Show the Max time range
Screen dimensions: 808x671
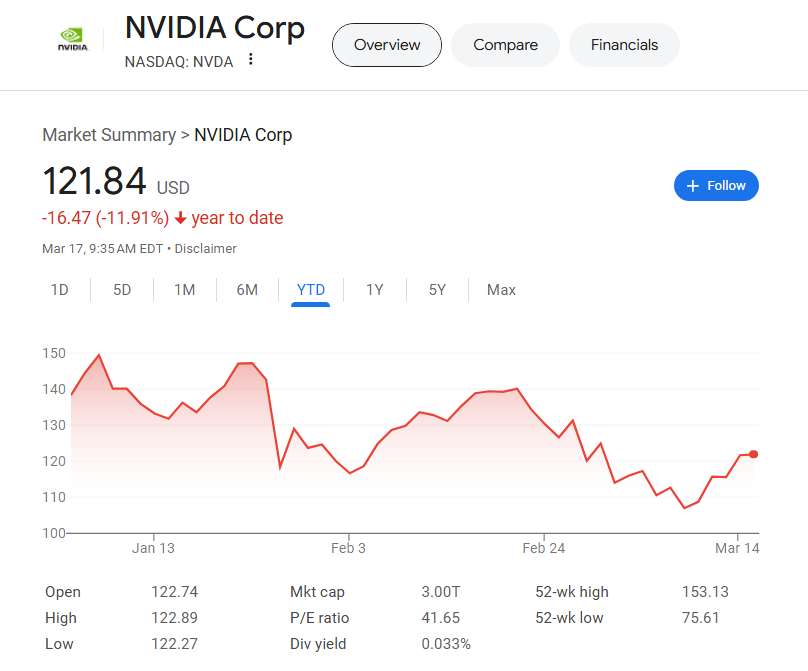click(x=501, y=290)
